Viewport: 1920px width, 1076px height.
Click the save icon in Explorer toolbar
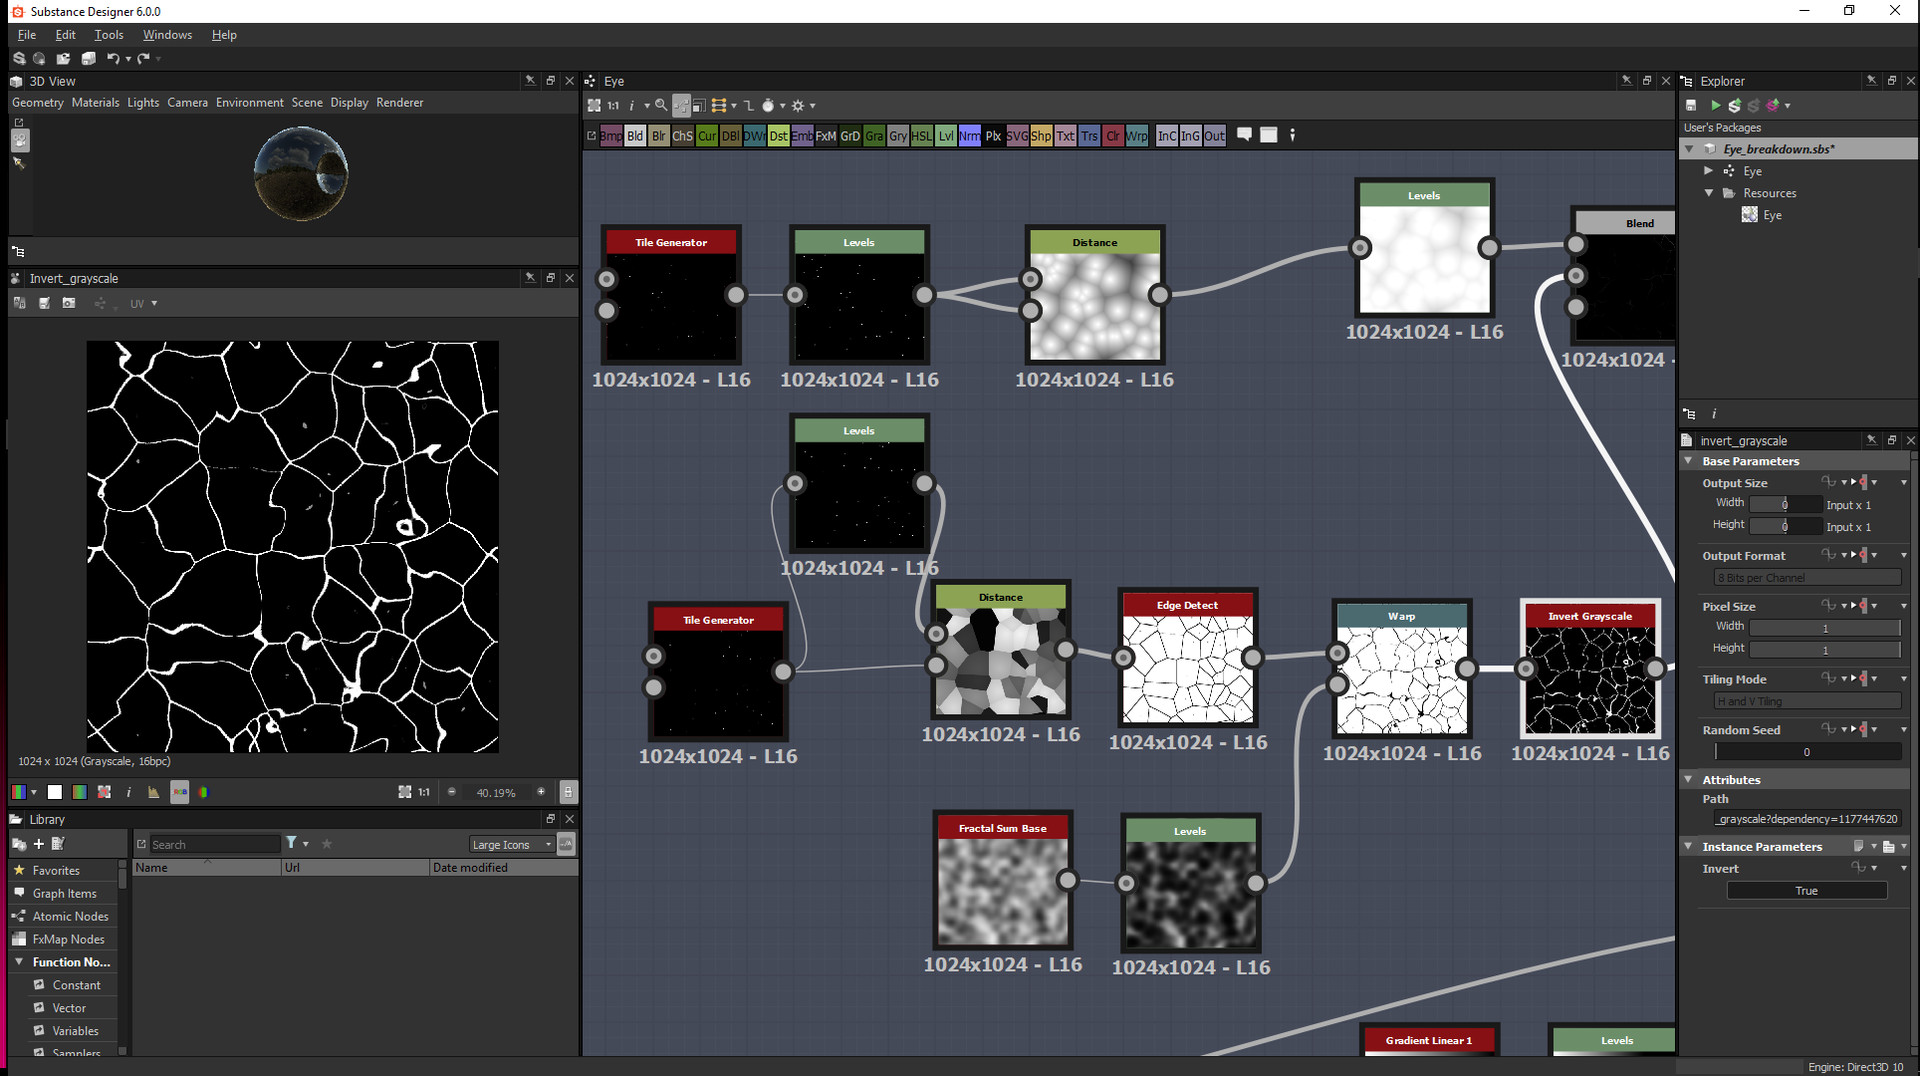(1691, 105)
